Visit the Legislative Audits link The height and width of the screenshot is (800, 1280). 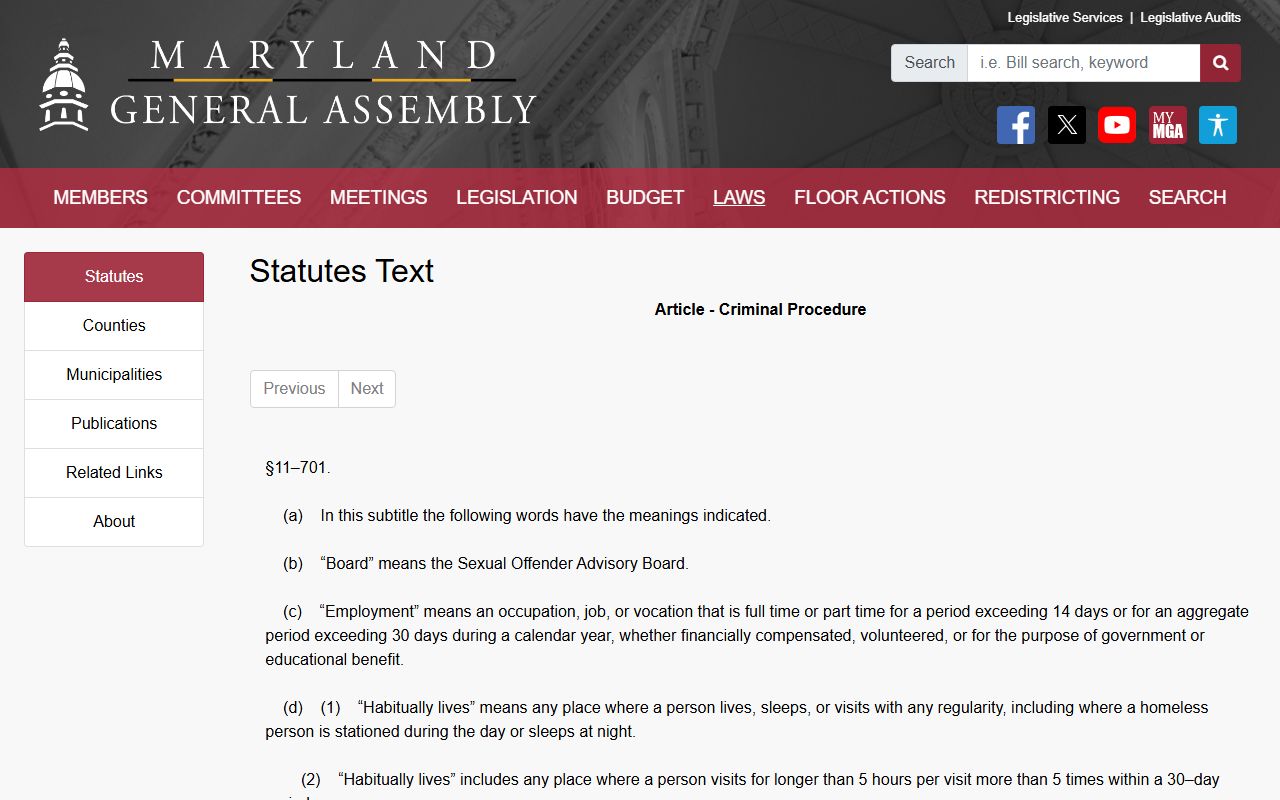pos(1190,18)
